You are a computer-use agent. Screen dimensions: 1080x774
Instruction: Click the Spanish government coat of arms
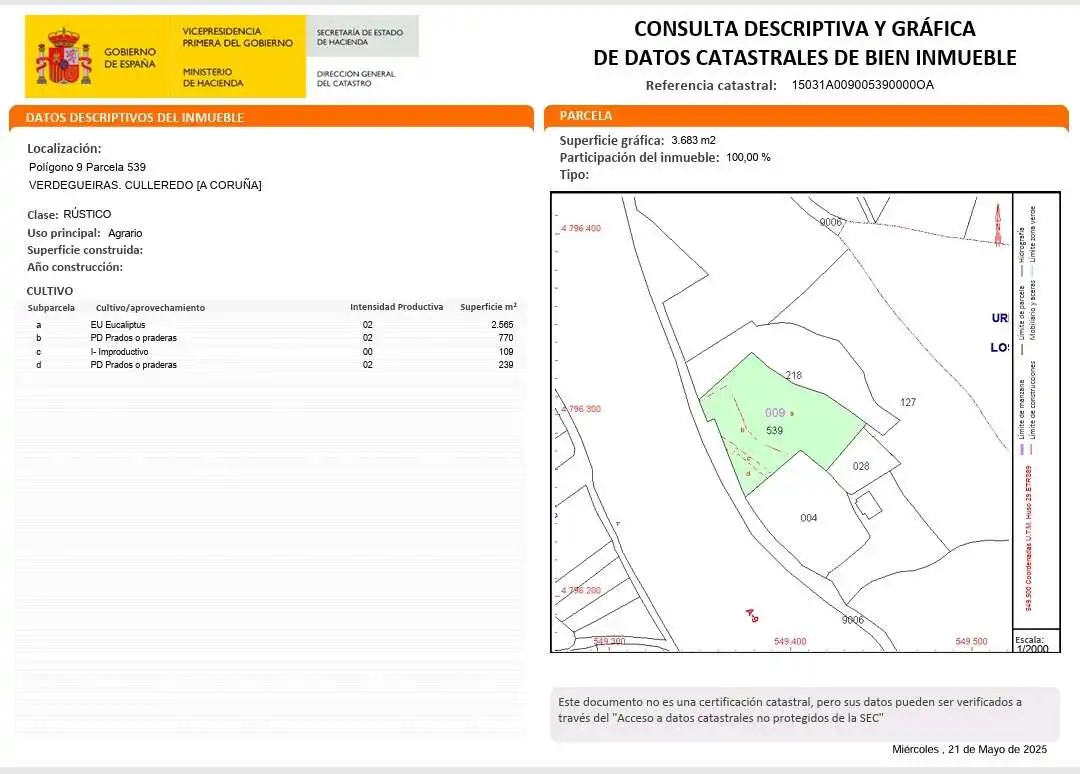coord(63,56)
